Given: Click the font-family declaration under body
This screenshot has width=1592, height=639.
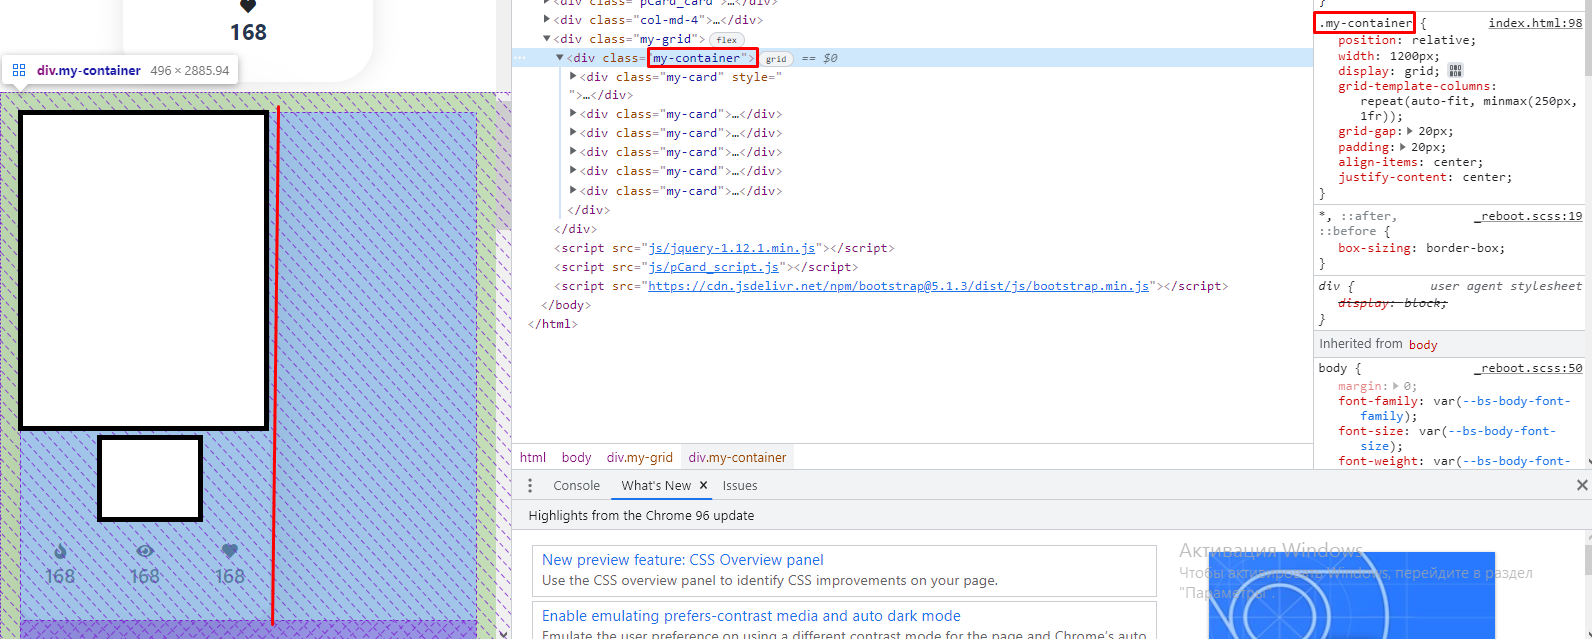Looking at the screenshot, I should tap(1453, 408).
